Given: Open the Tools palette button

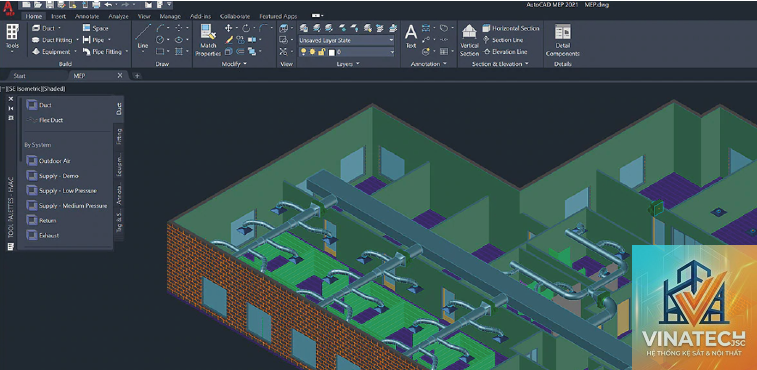Looking at the screenshot, I should point(12,37).
